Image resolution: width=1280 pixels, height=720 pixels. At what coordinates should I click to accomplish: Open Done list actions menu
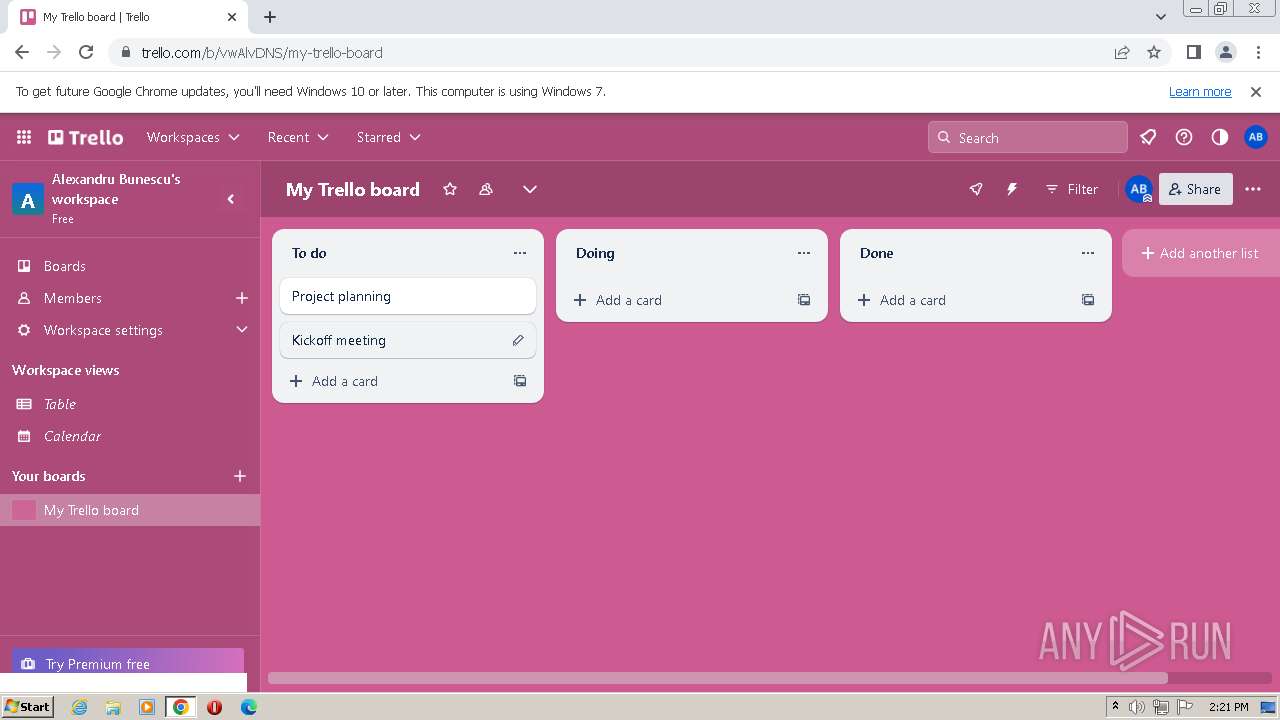[x=1088, y=253]
